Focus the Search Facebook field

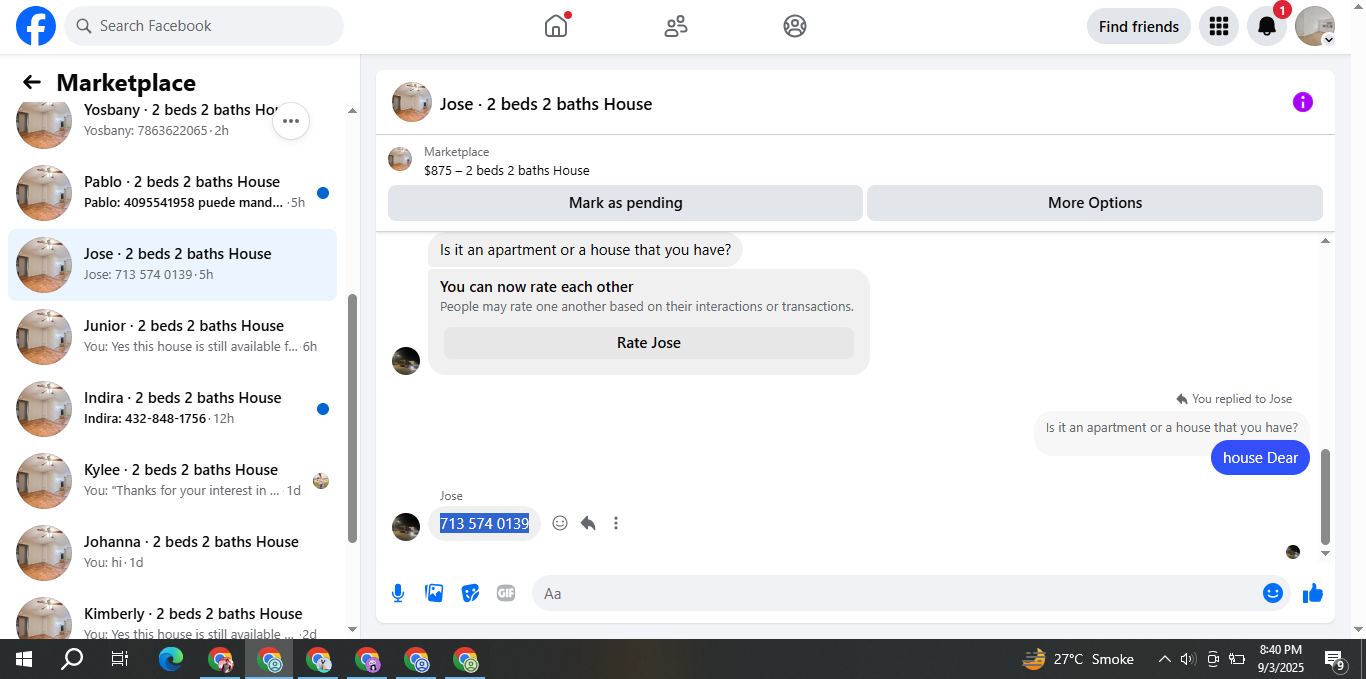(204, 26)
